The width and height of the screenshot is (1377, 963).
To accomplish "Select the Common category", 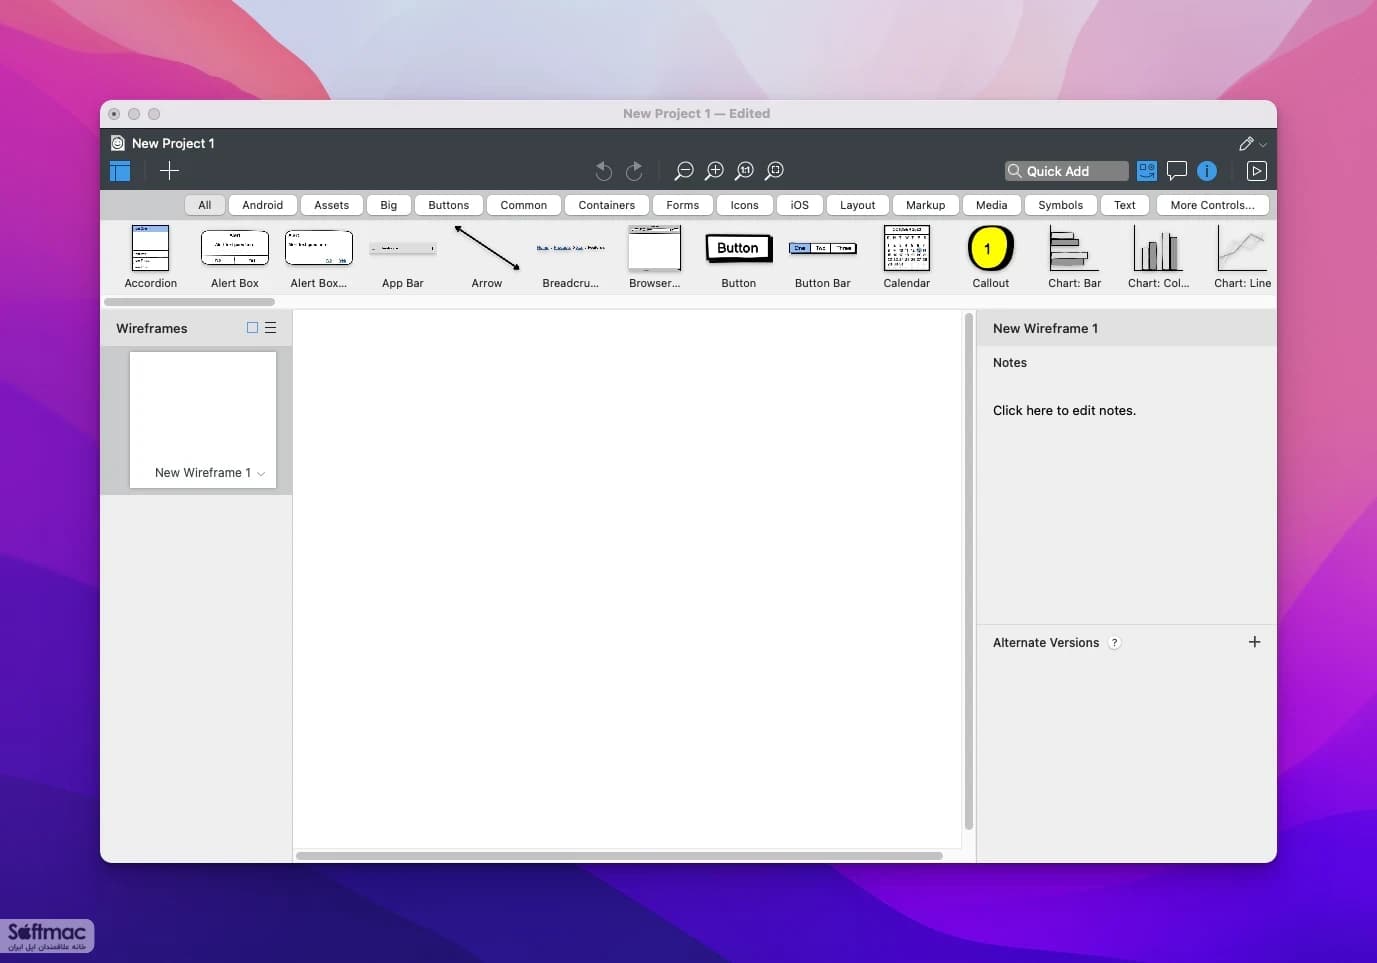I will tap(524, 205).
